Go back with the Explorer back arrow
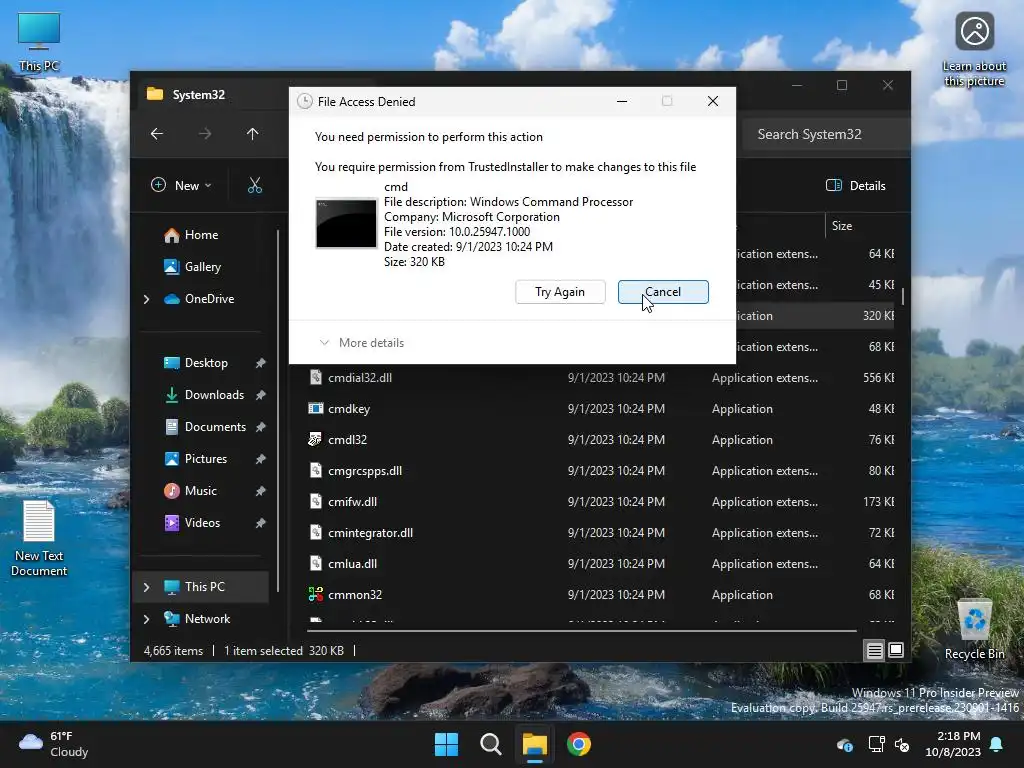Viewport: 1024px width, 768px height. pos(157,134)
